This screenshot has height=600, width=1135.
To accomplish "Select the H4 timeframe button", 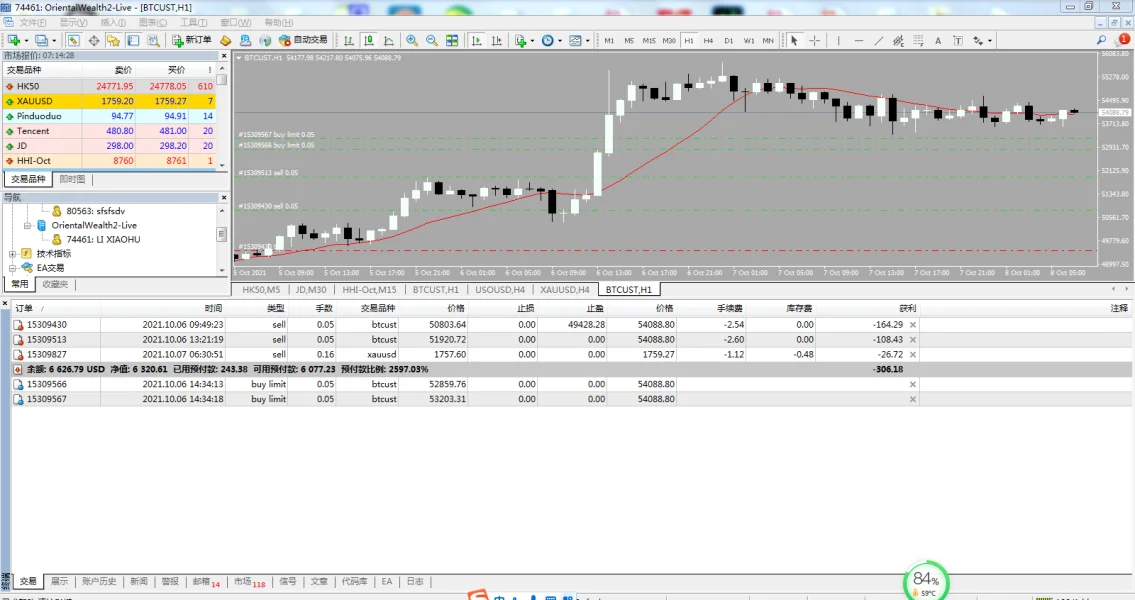I will (x=708, y=40).
